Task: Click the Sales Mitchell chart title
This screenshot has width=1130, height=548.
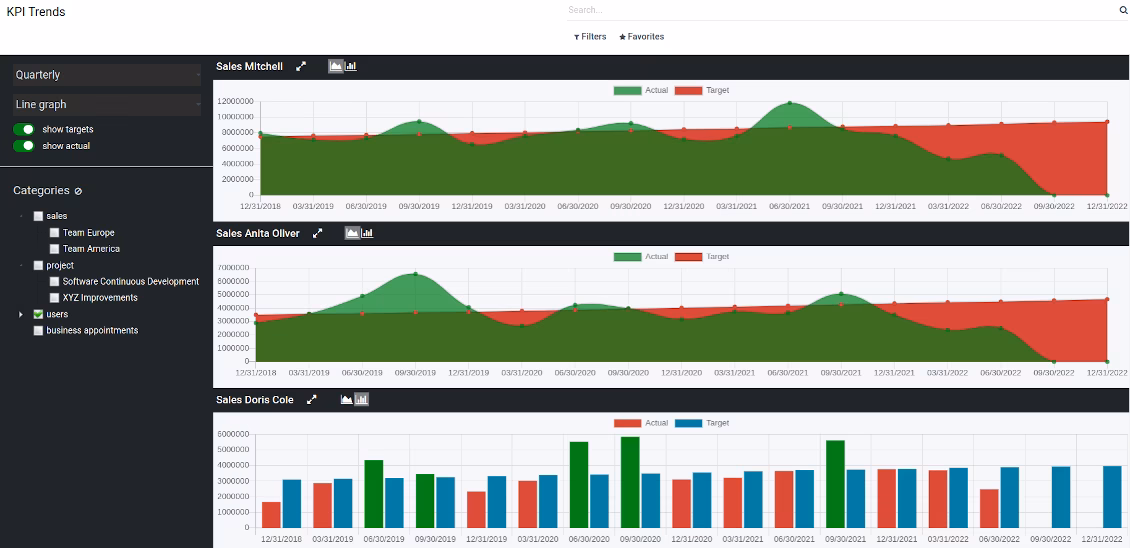Action: tap(249, 66)
